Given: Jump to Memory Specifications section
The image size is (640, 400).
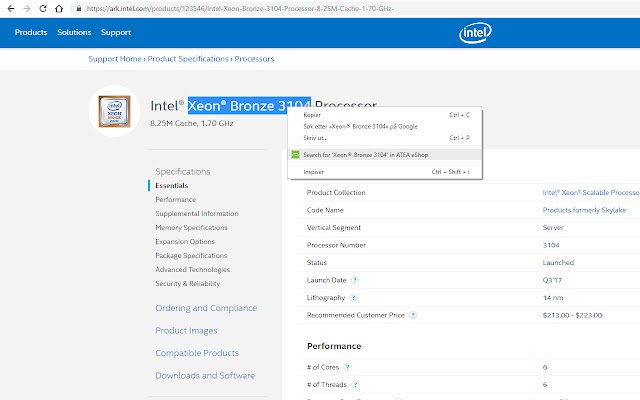Looking at the screenshot, I should pyautogui.click(x=191, y=227).
